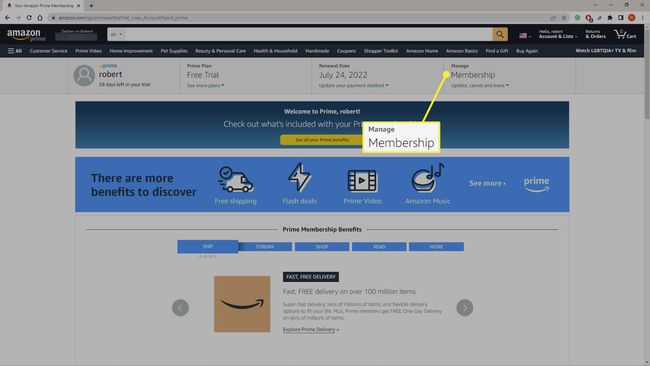Click the search magnifier button
Image resolution: width=650 pixels, height=366 pixels.
coord(500,34)
